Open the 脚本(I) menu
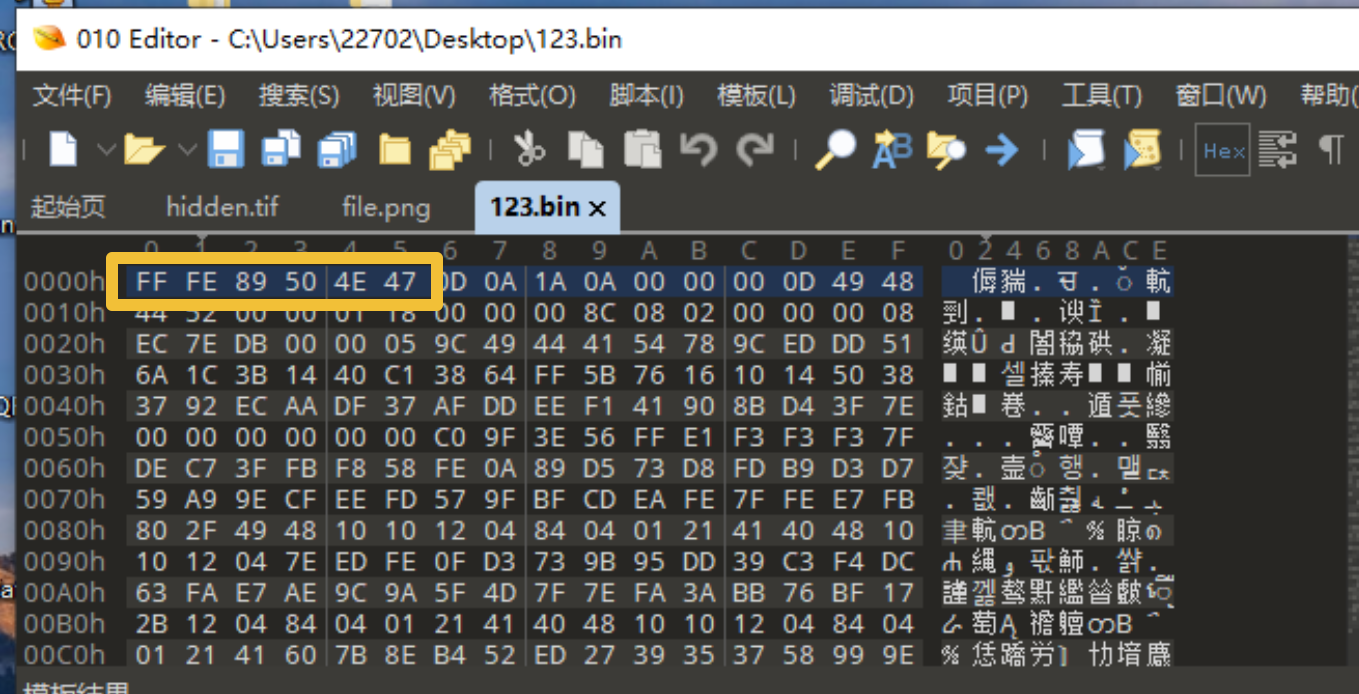This screenshot has height=694, width=1359. coord(646,96)
